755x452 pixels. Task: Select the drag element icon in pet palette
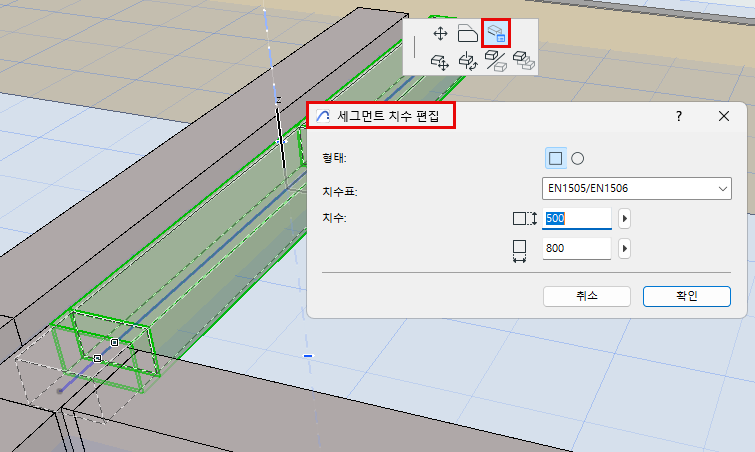pyautogui.click(x=440, y=63)
